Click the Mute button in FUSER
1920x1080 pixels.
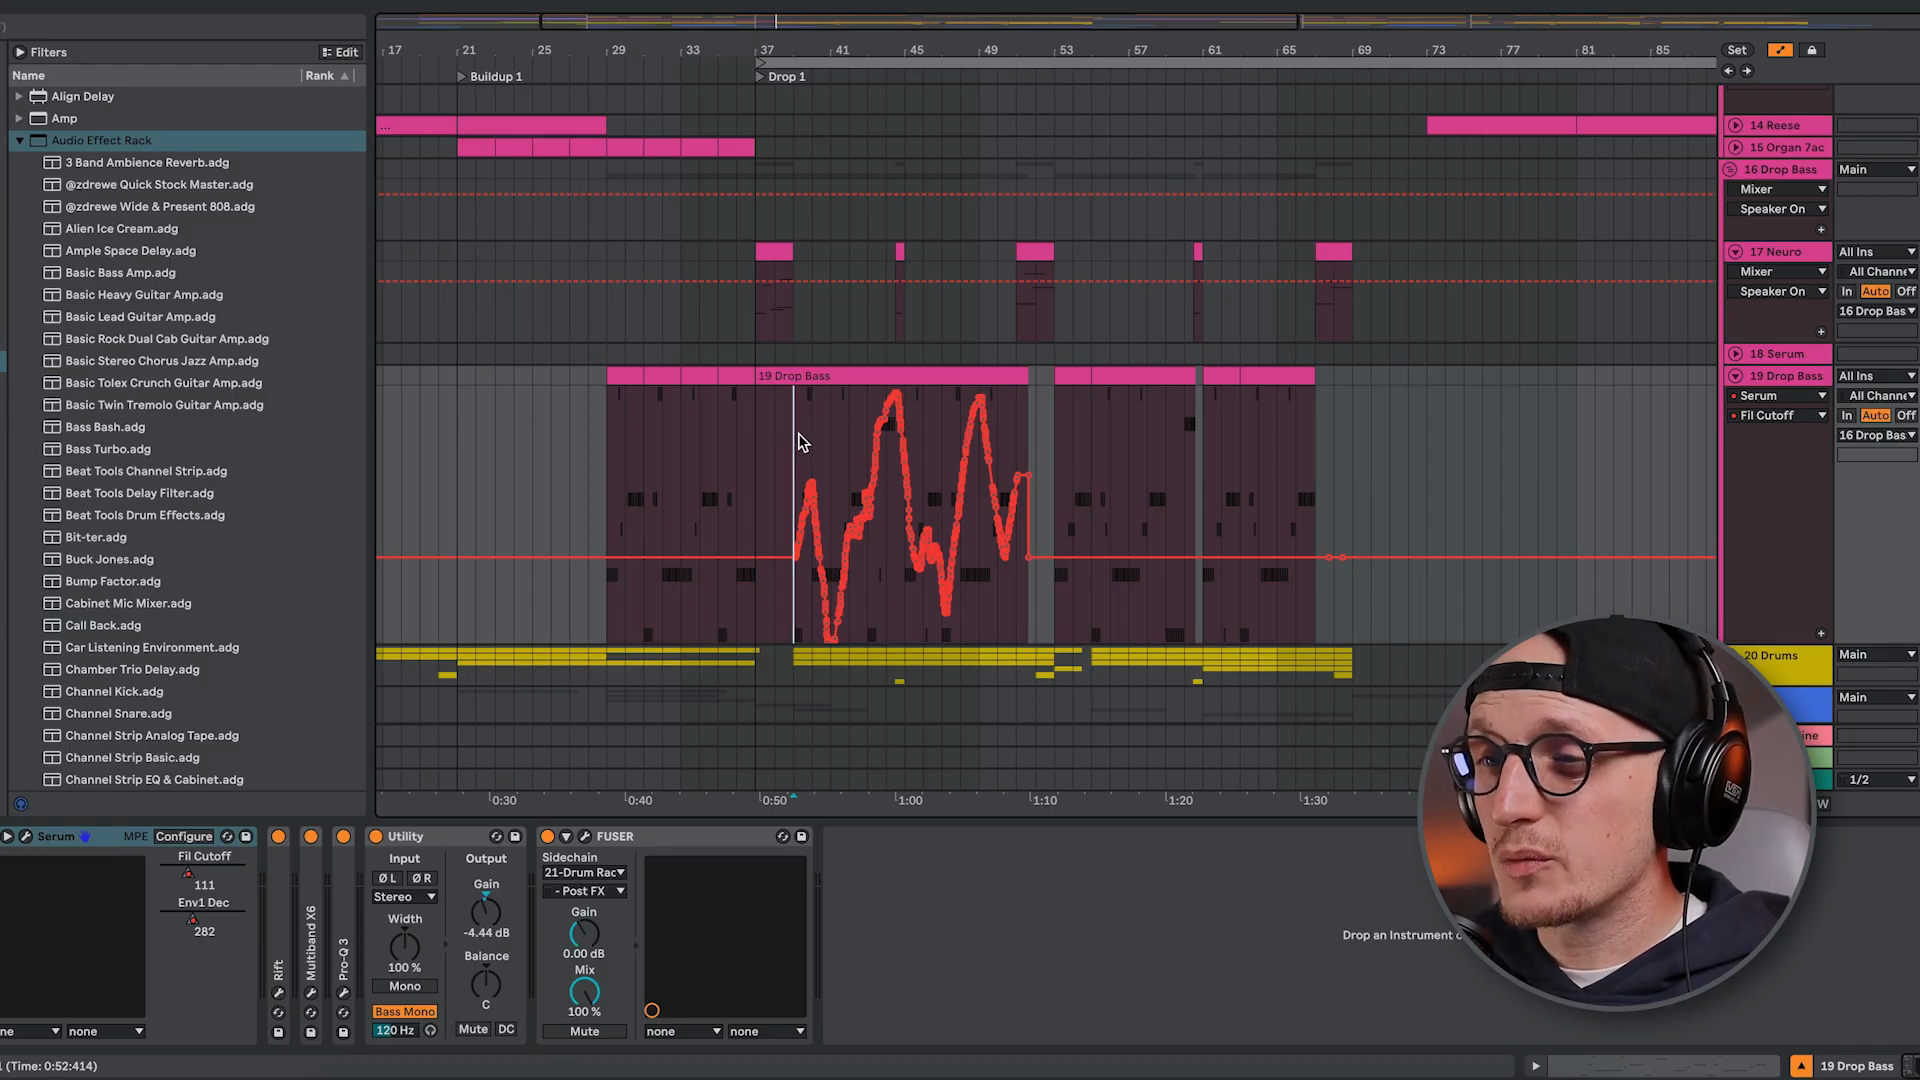coord(584,1031)
